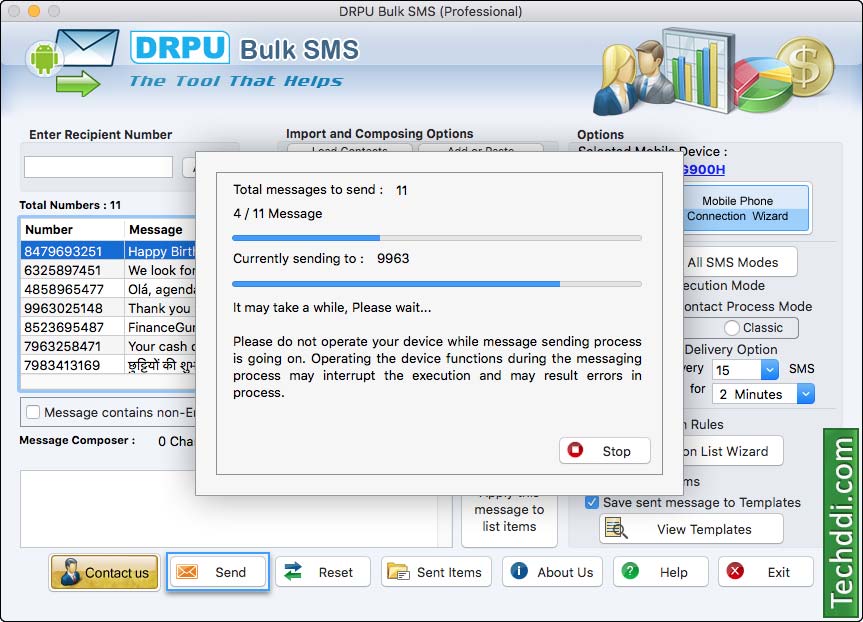
Task: Click the messages sent progress bar
Action: [437, 238]
